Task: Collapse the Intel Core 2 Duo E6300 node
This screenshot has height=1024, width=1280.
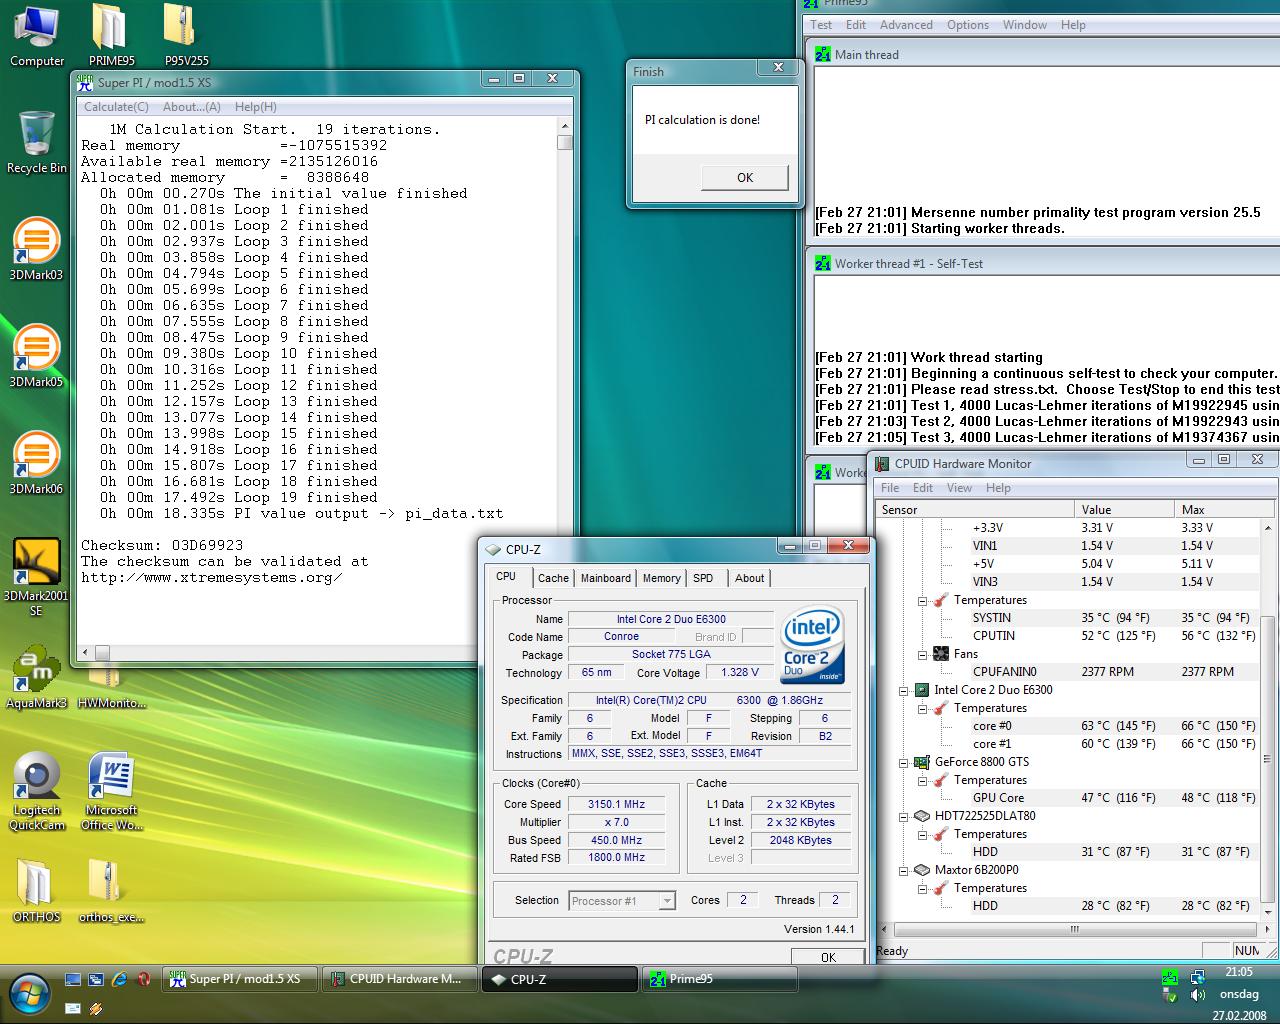Action: [904, 690]
